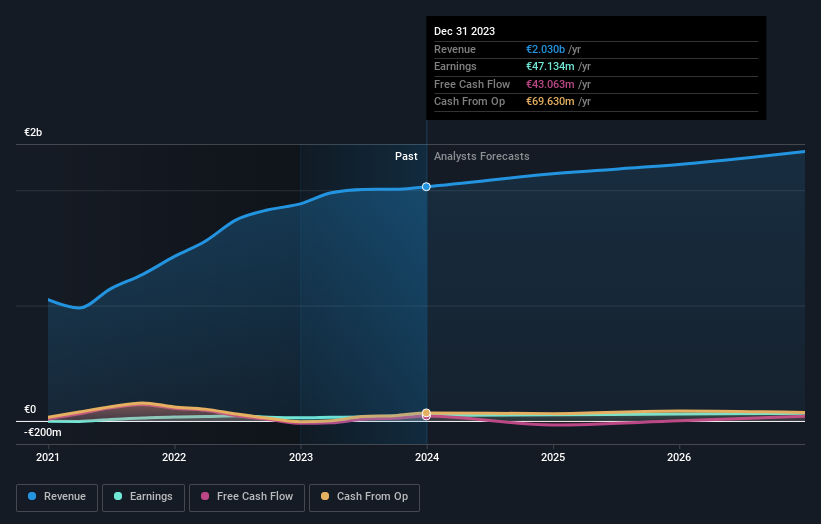
Task: Click the Revenue data point on the line
Action: [426, 187]
